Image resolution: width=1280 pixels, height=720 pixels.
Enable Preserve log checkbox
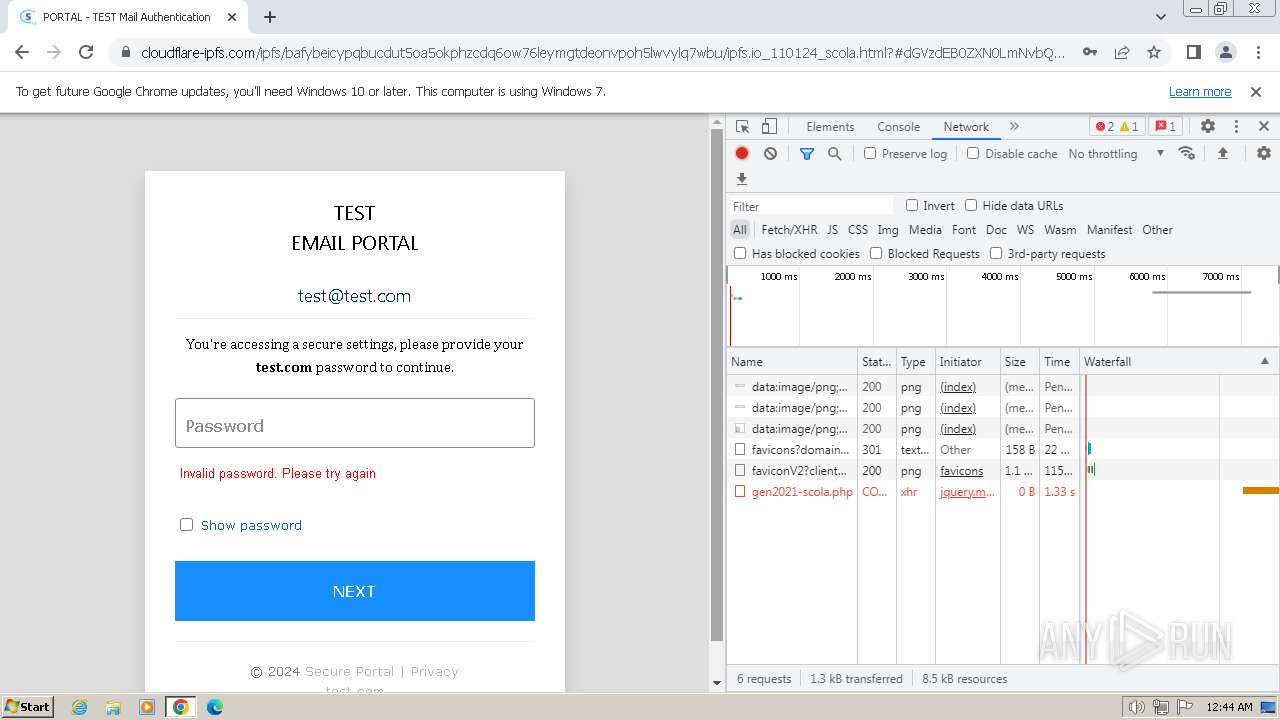870,153
